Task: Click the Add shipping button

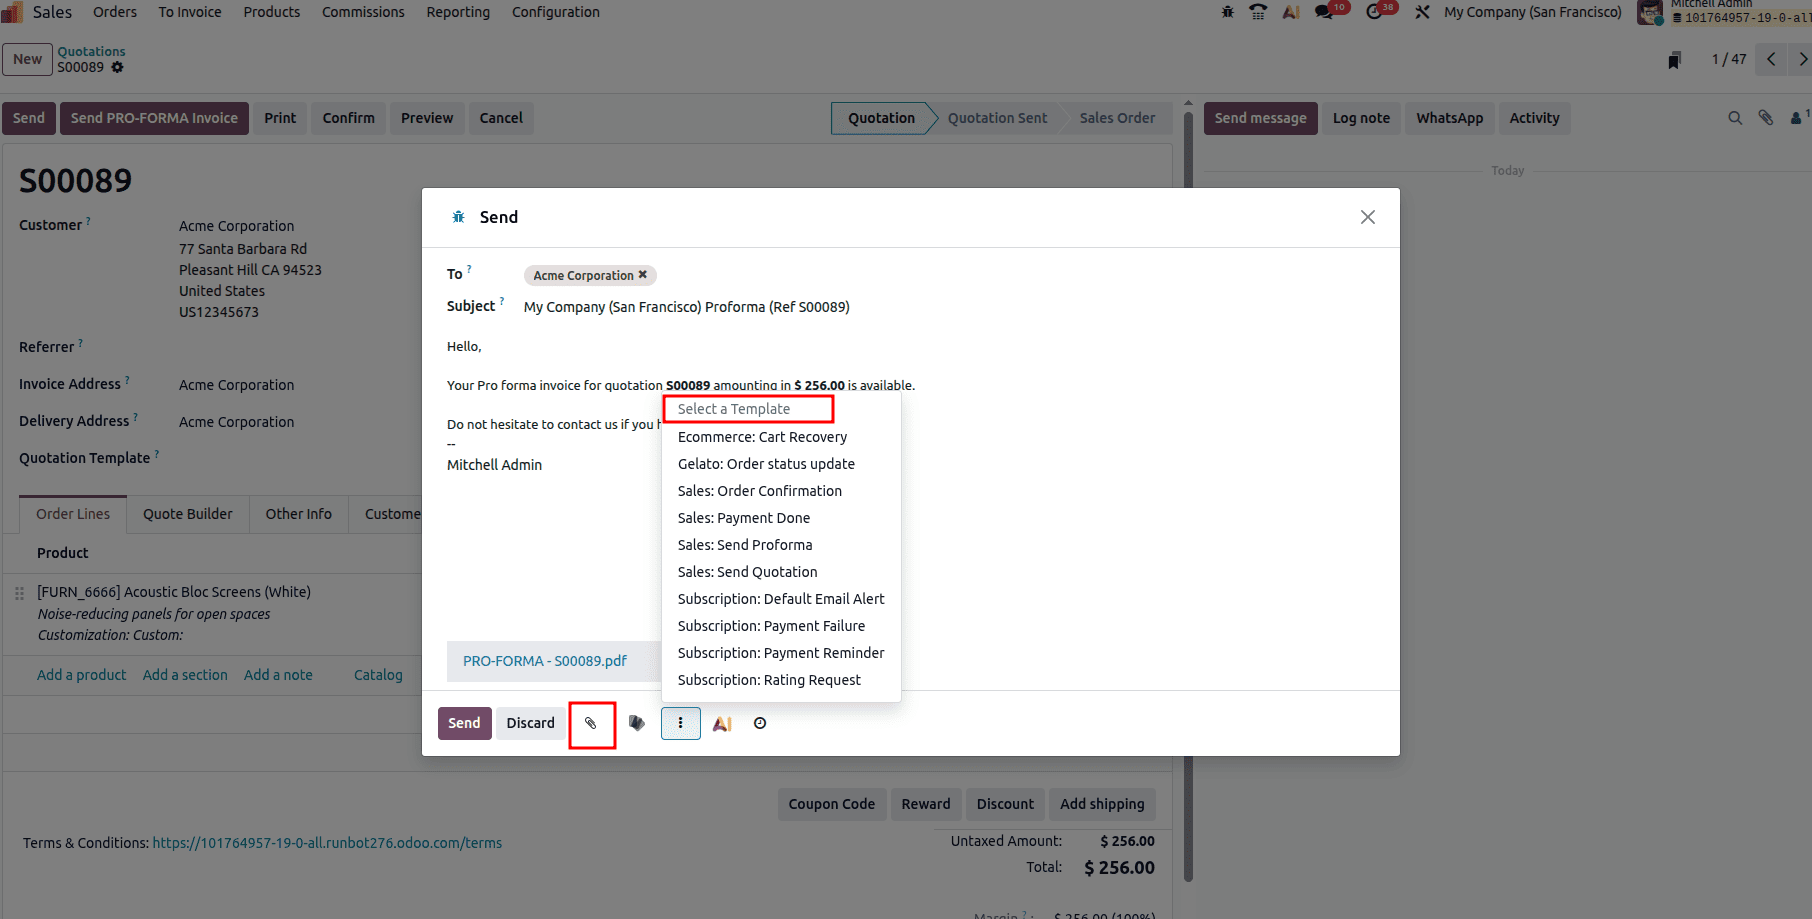Action: 1102,804
